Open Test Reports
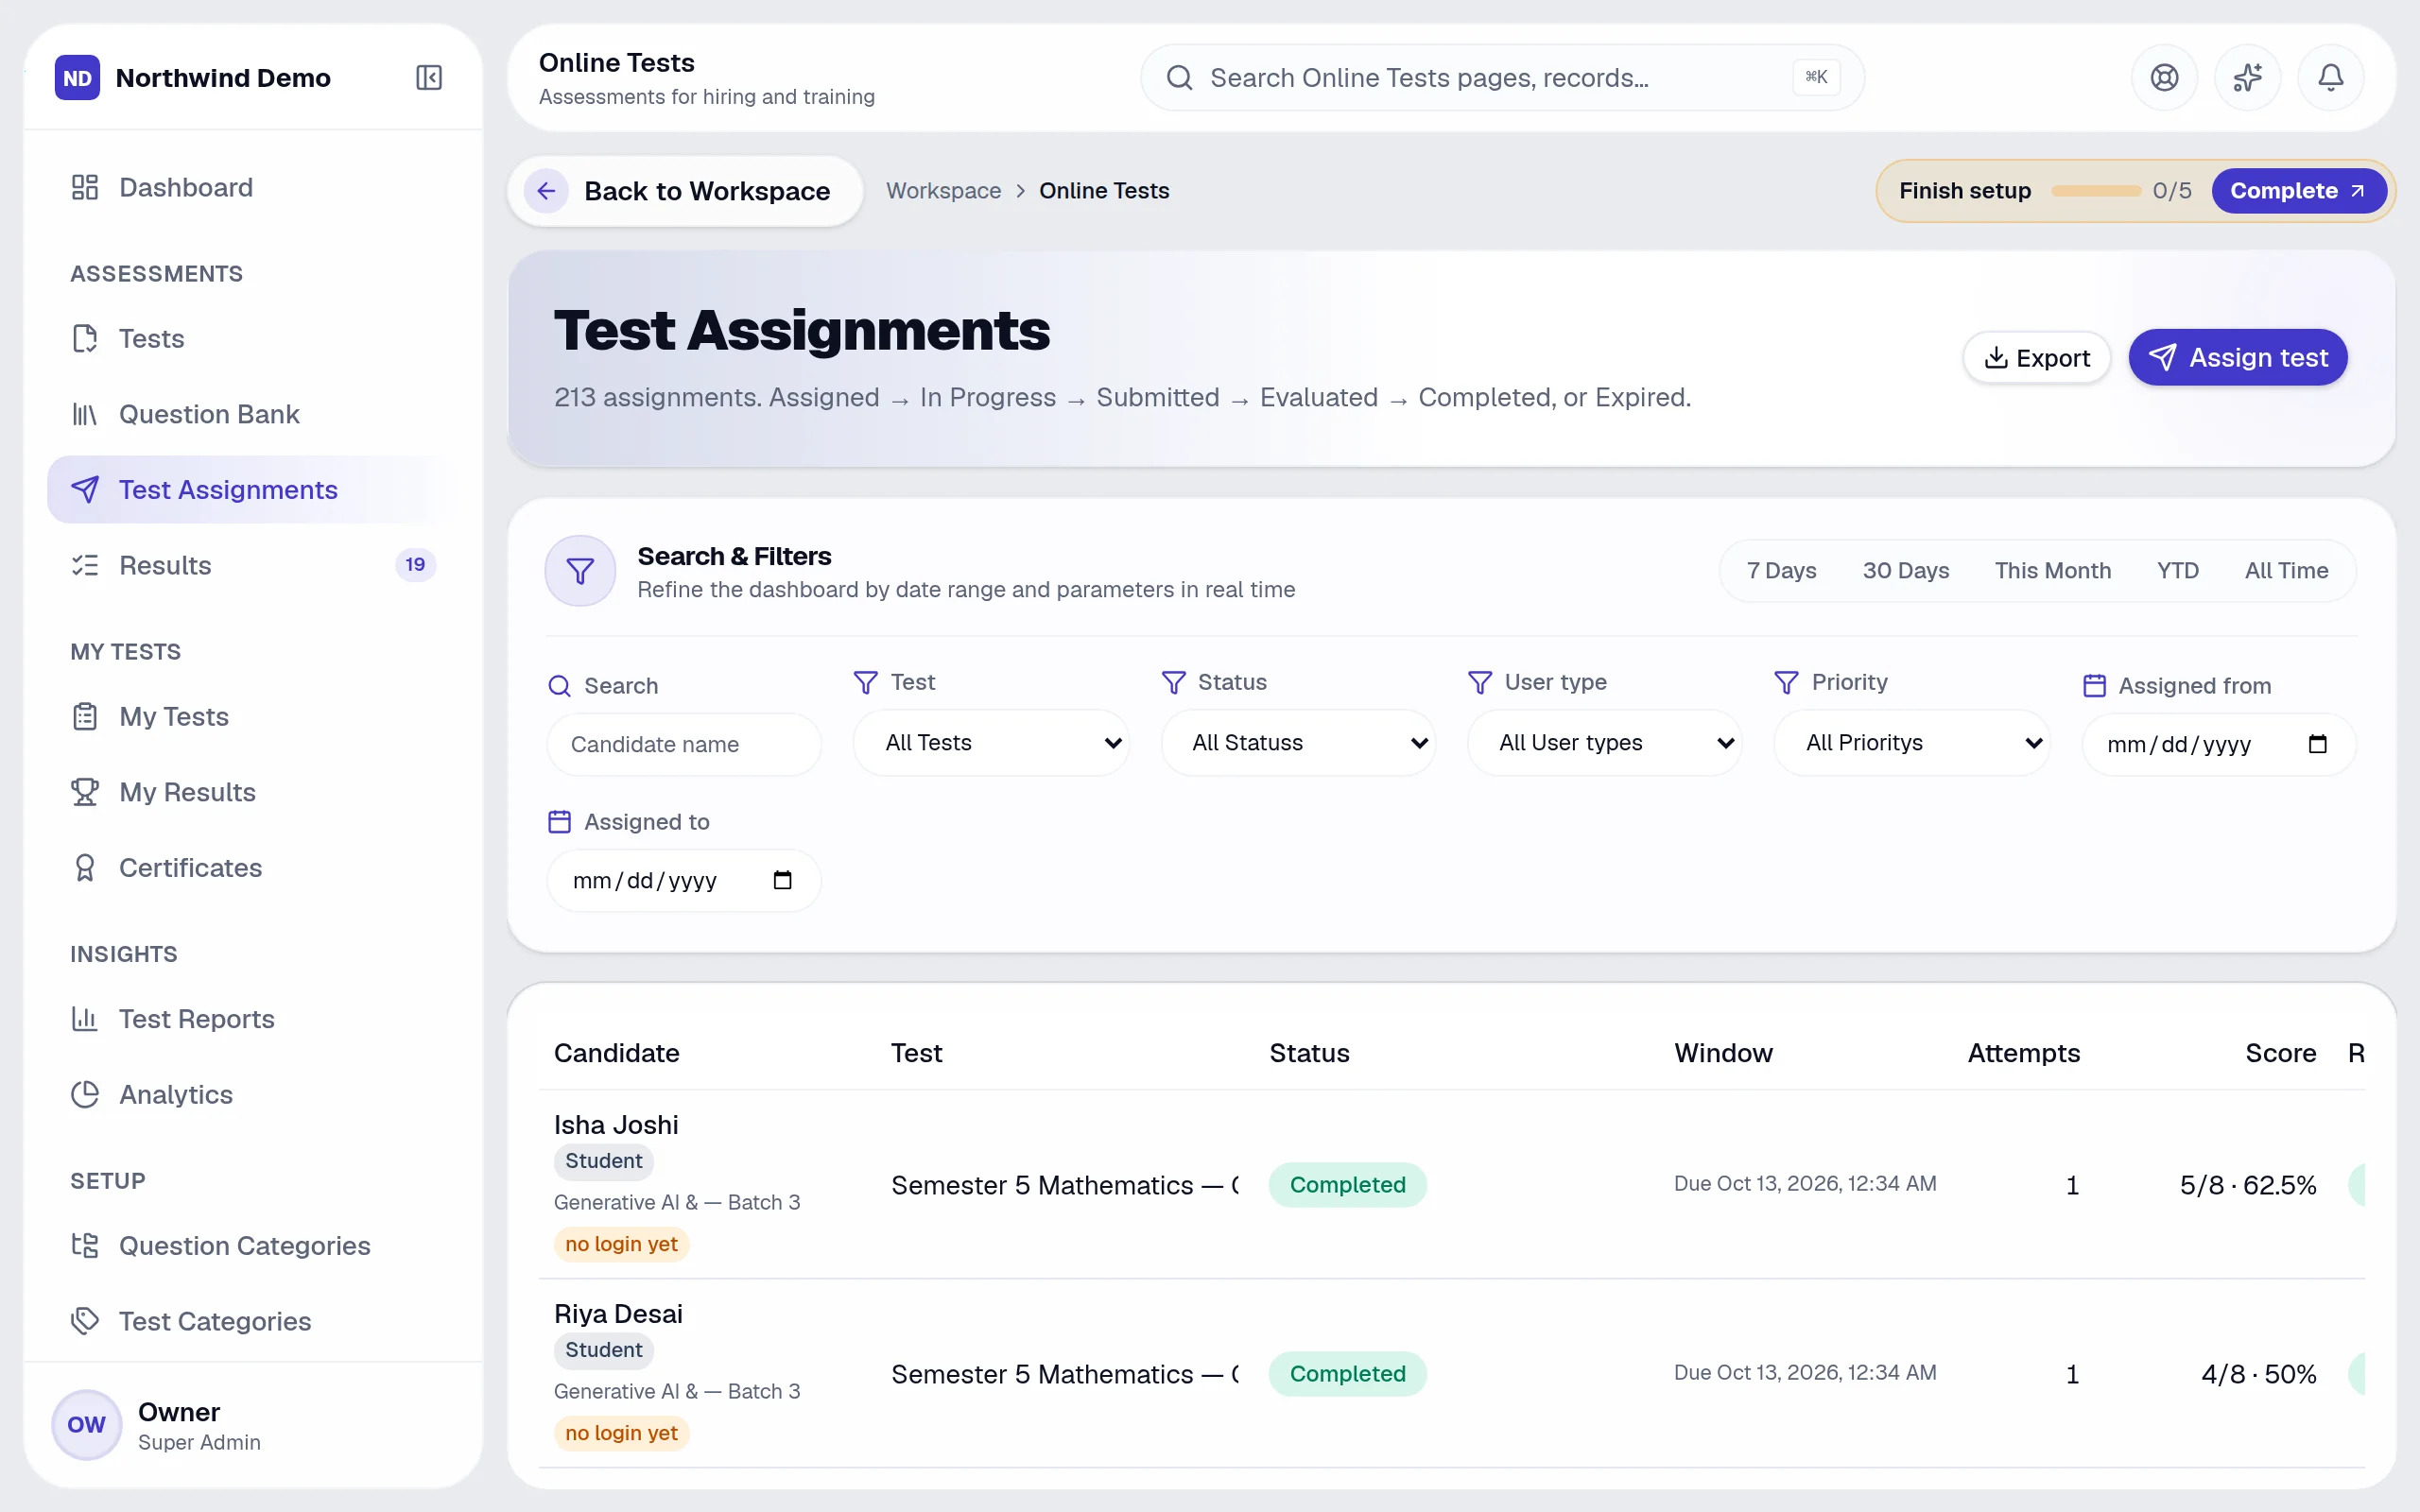Viewport: 2420px width, 1512px height. pyautogui.click(x=254, y=1019)
